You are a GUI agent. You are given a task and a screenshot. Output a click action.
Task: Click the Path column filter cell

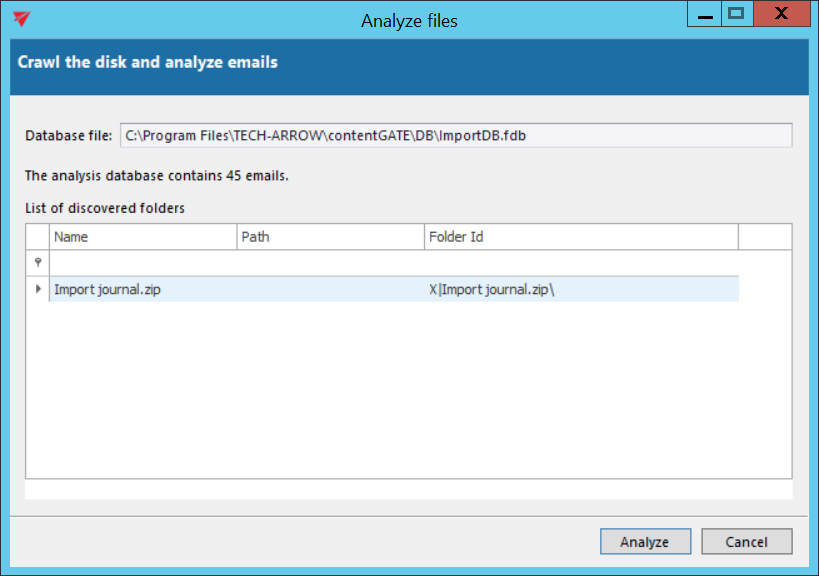[330, 262]
